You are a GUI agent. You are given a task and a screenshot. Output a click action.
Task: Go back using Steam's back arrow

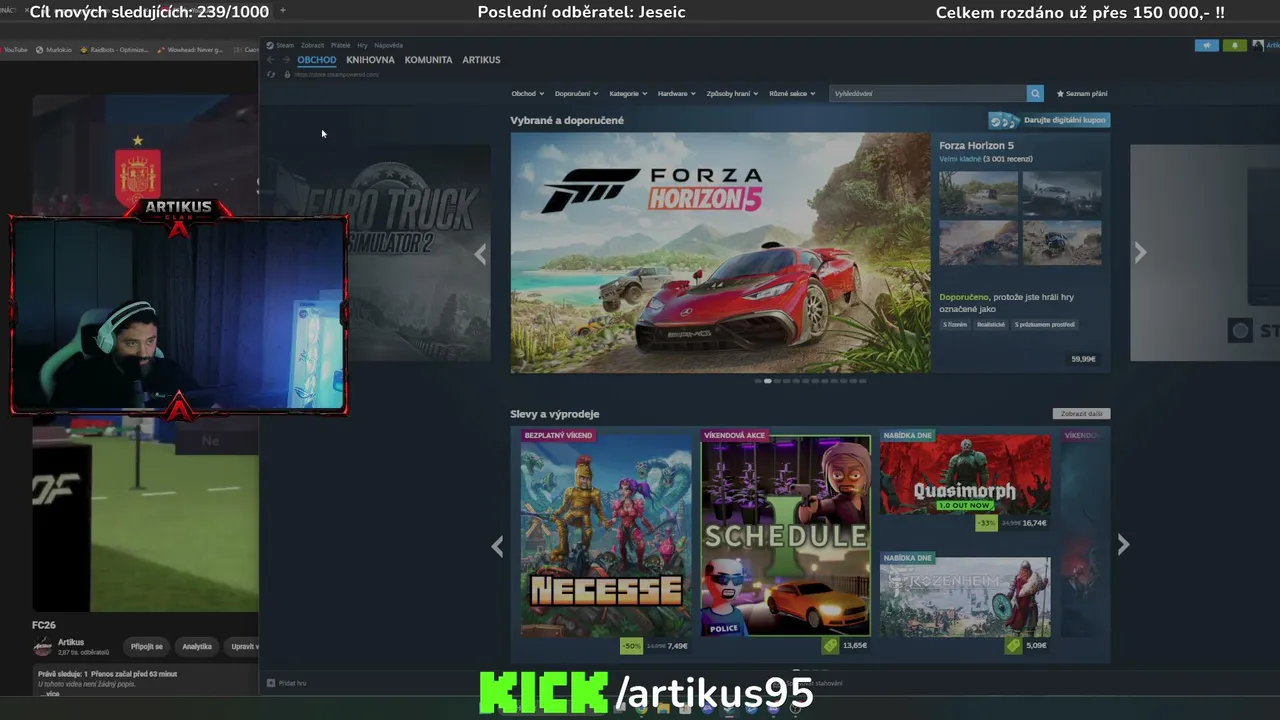270,60
